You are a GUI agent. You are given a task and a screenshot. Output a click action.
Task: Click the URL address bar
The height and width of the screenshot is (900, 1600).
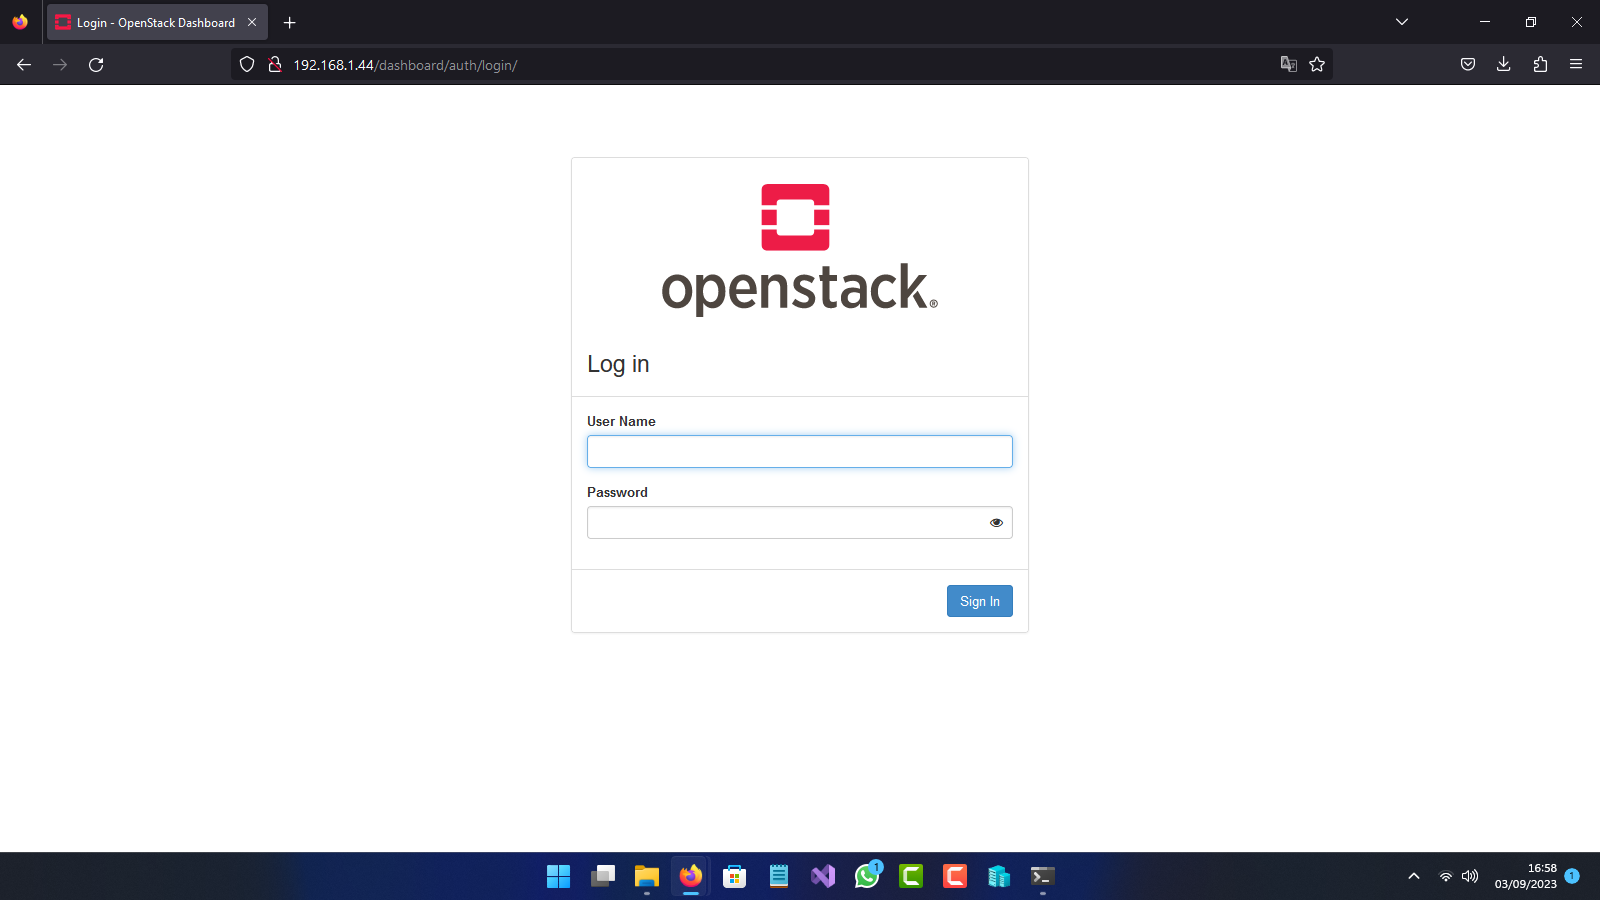(780, 65)
